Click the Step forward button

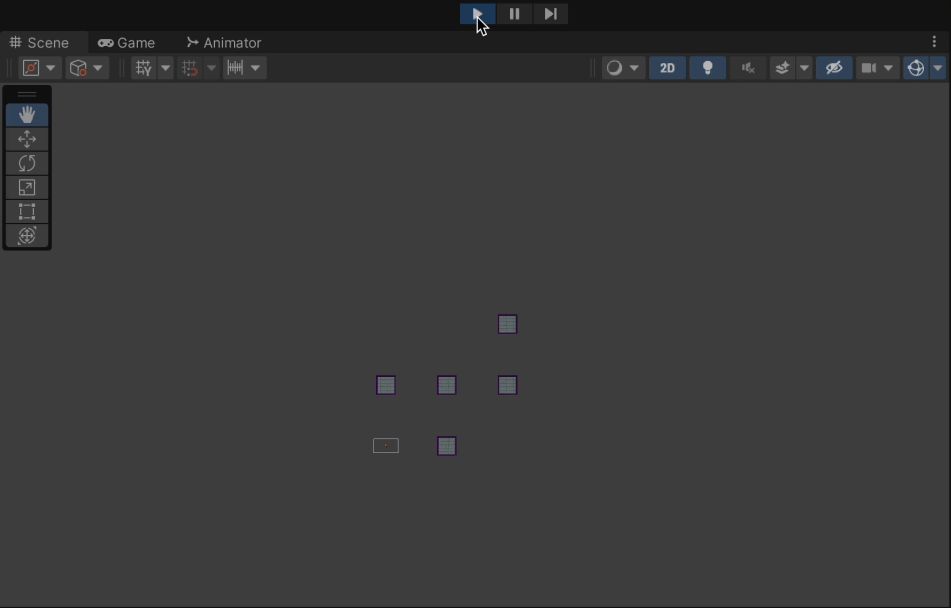point(550,14)
